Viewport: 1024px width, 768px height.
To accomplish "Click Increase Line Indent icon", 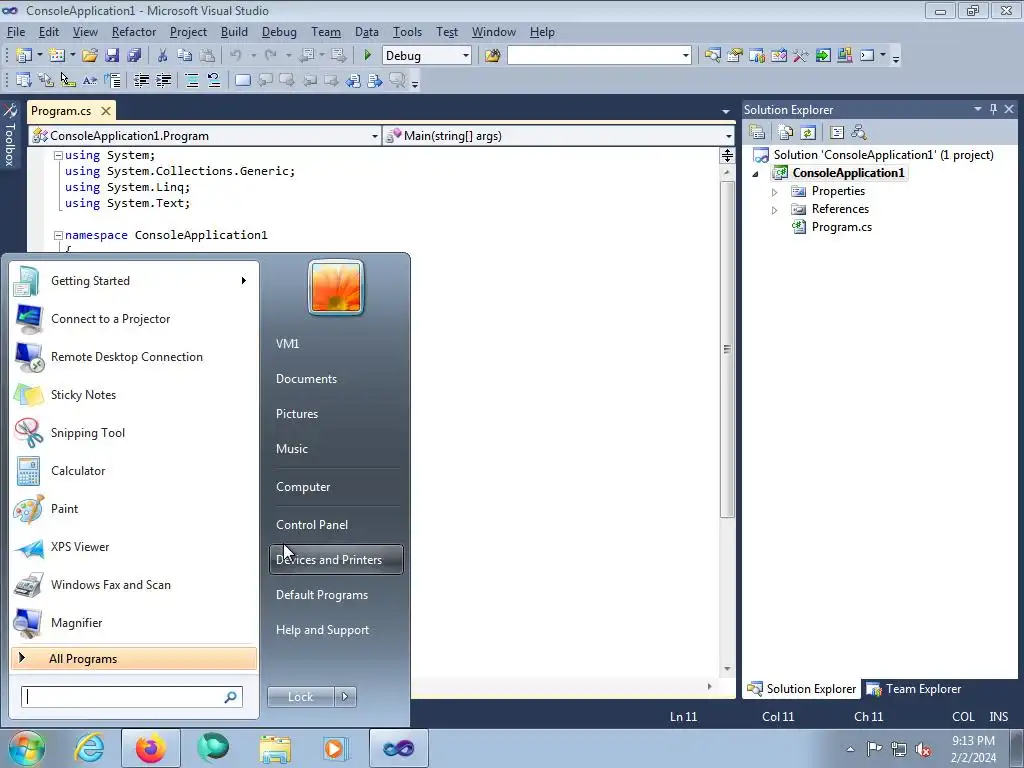I will pyautogui.click(x=163, y=80).
